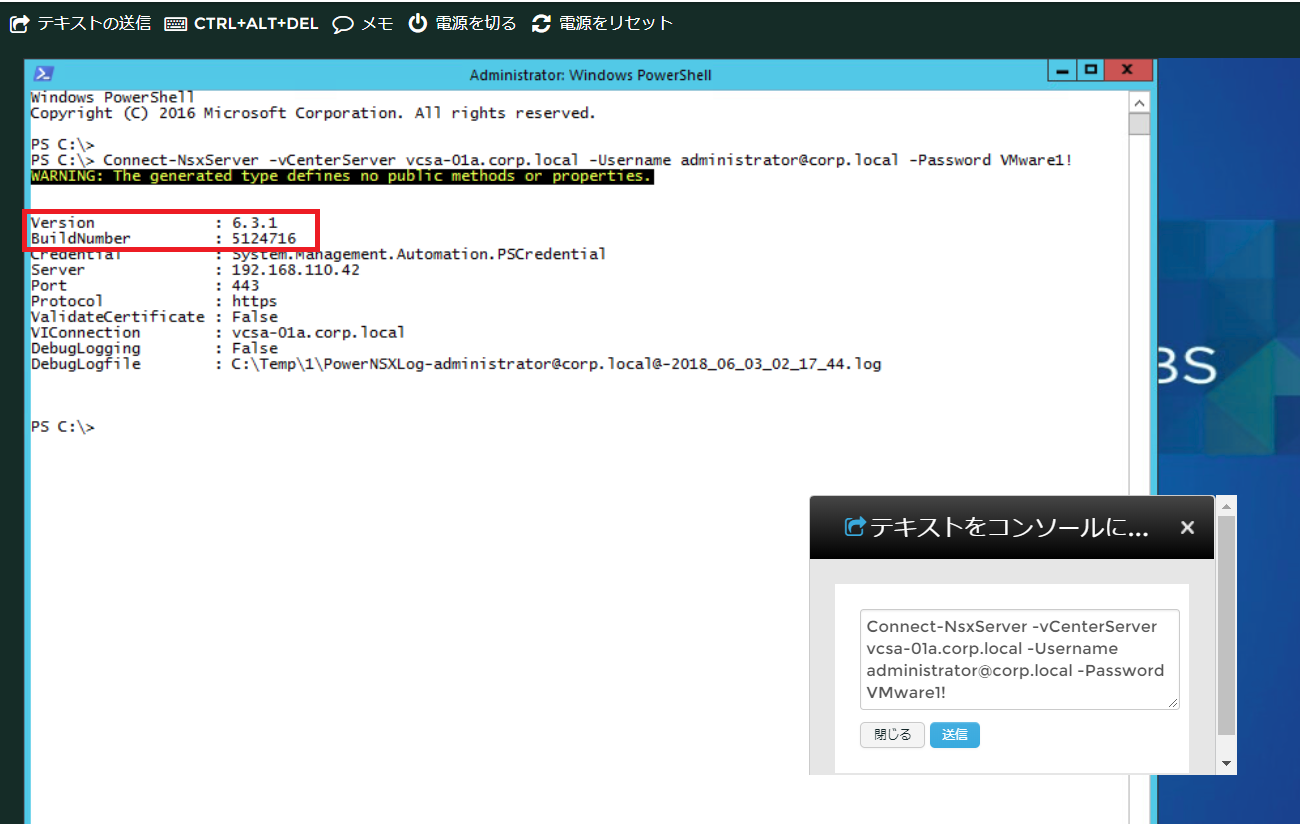Click the reset refresh arrows icon

pos(541,23)
